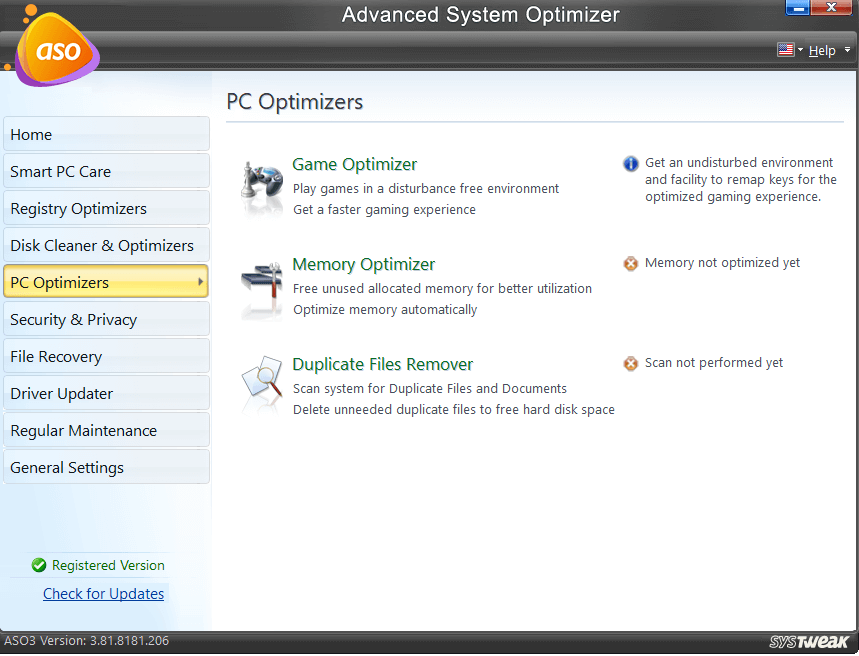This screenshot has width=859, height=656.
Task: Click the green Registered Version checkmark icon
Action: click(x=39, y=566)
